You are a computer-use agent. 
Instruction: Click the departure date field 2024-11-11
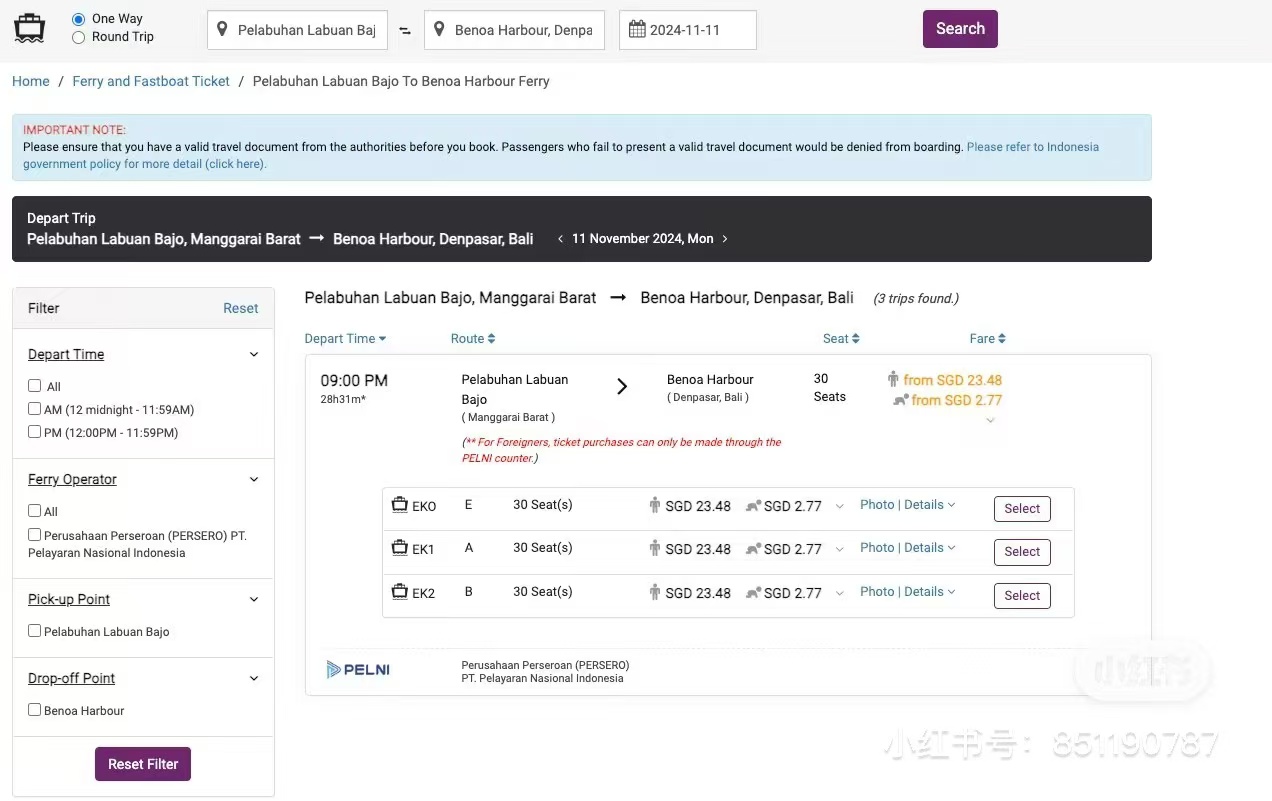[x=688, y=30]
